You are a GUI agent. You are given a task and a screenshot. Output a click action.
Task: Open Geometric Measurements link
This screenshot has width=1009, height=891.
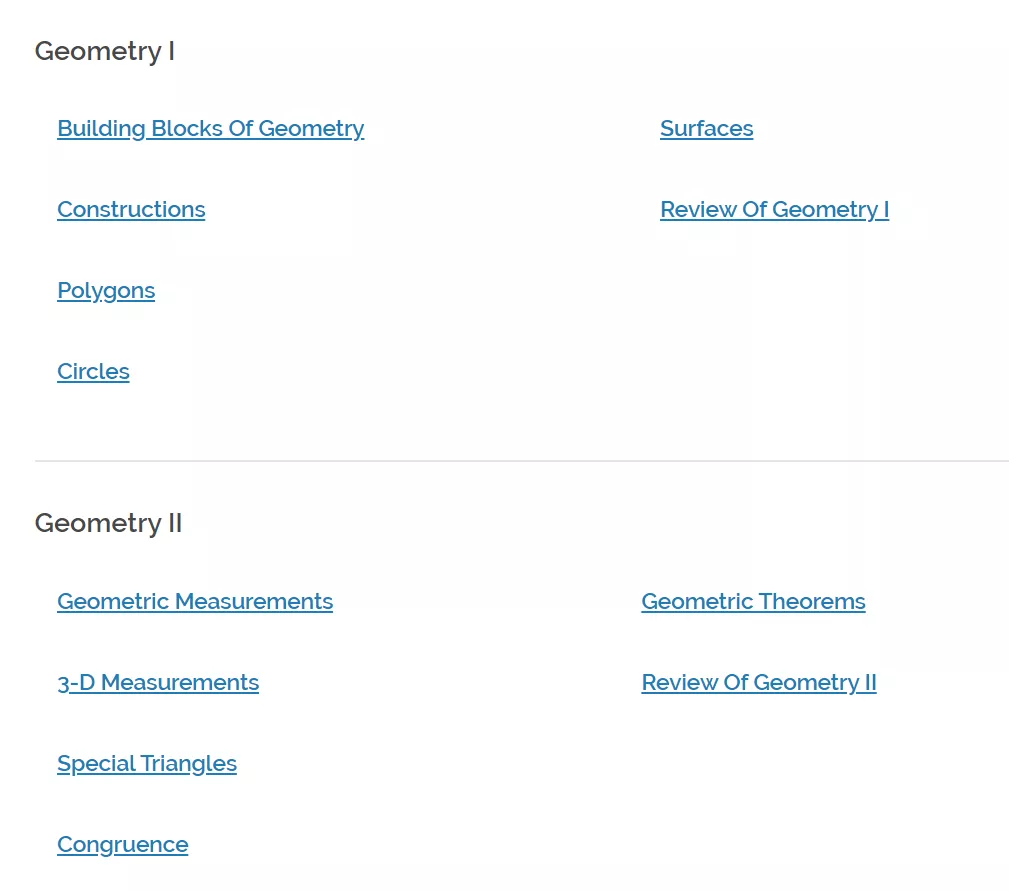195,602
